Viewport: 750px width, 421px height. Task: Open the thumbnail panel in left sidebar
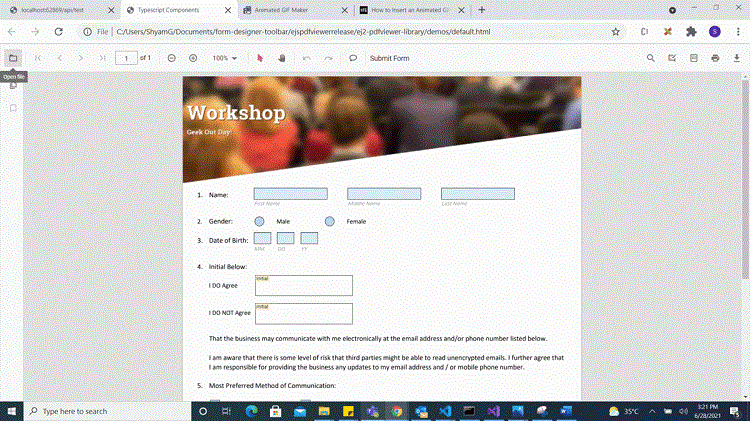(x=13, y=86)
